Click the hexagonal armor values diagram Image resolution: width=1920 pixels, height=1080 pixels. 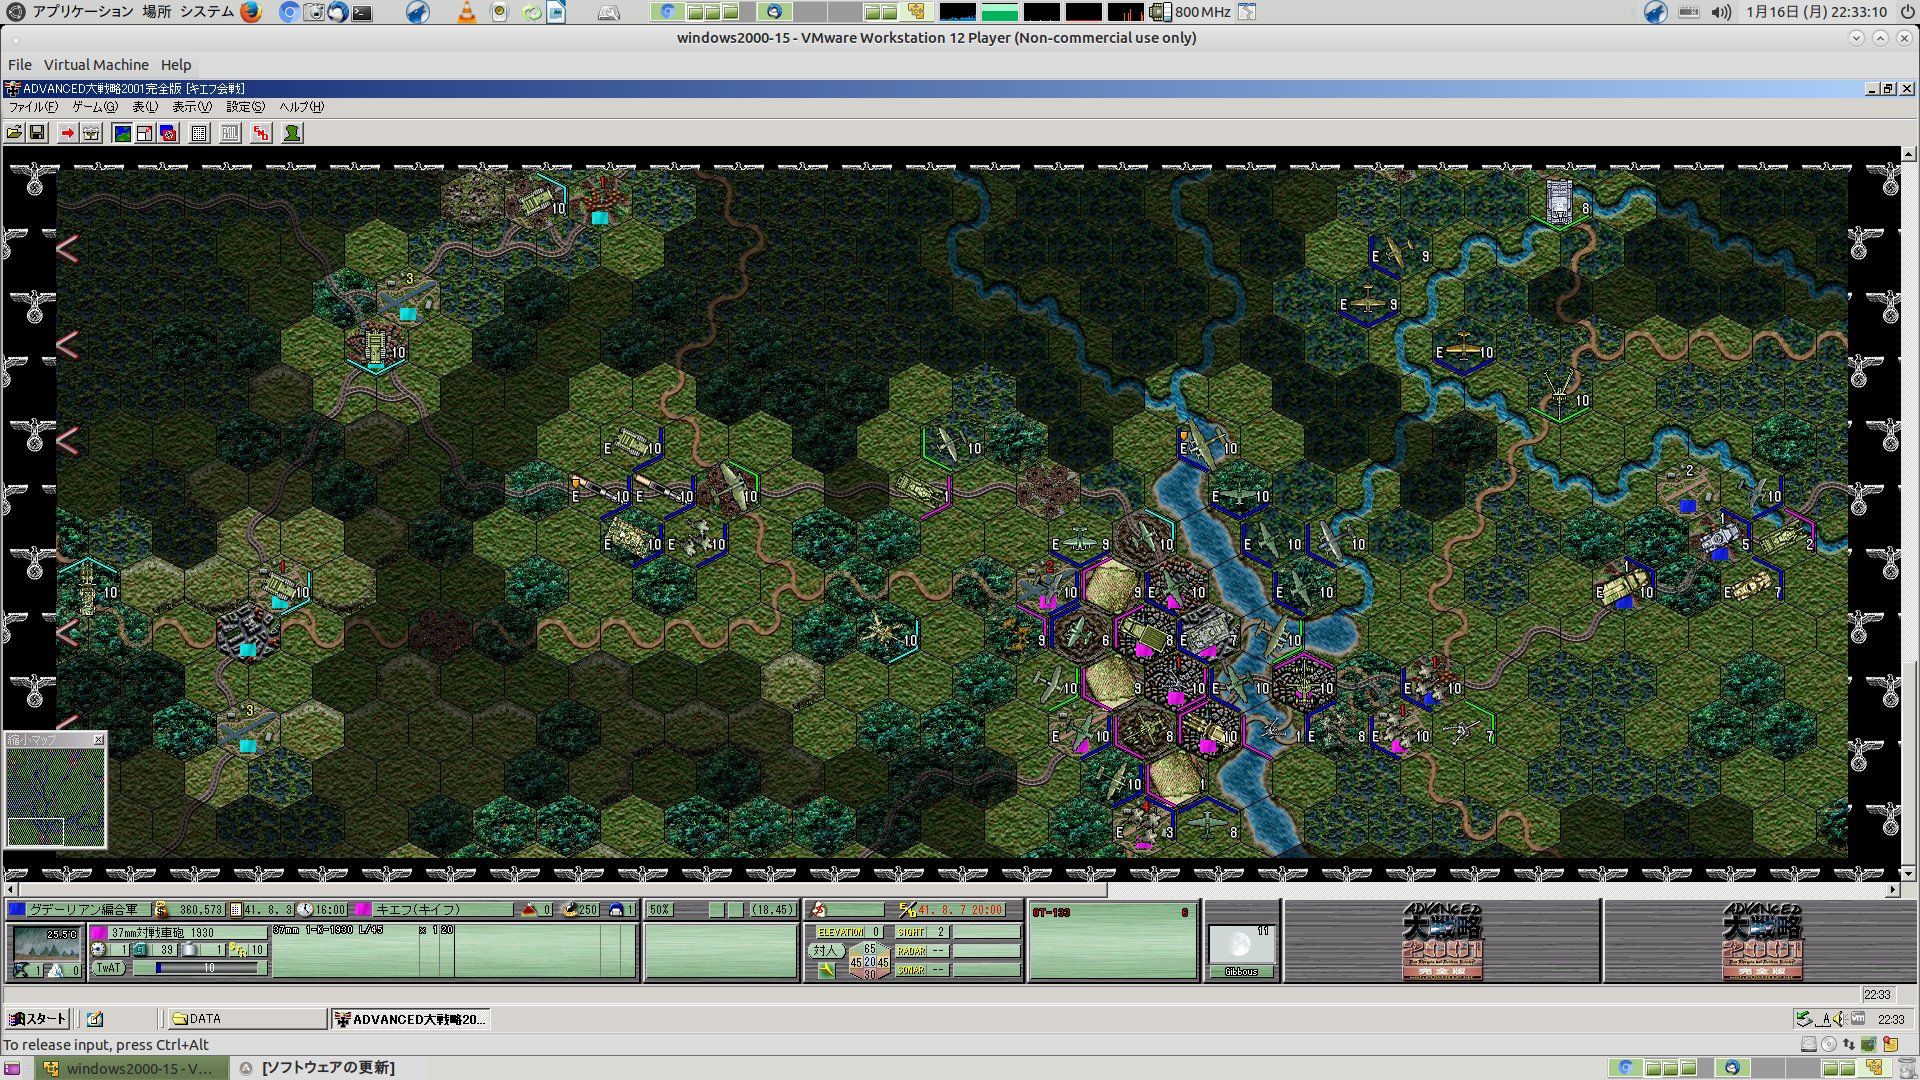point(869,961)
